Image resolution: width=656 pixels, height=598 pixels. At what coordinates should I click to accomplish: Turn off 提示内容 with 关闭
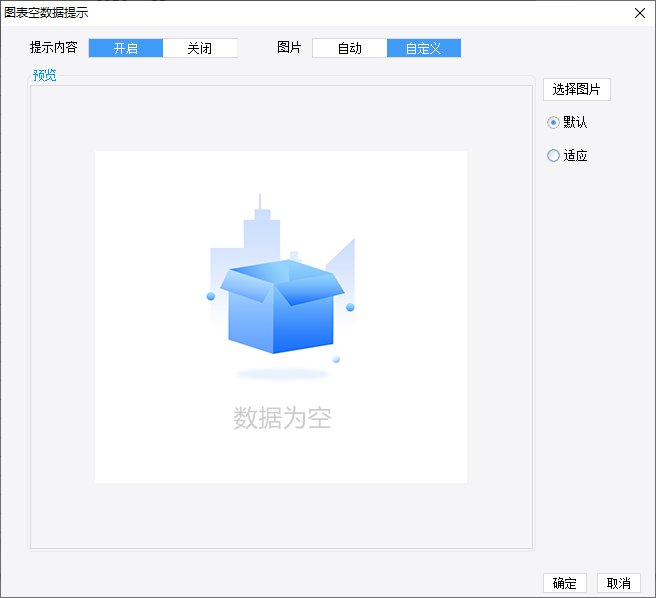[x=200, y=48]
